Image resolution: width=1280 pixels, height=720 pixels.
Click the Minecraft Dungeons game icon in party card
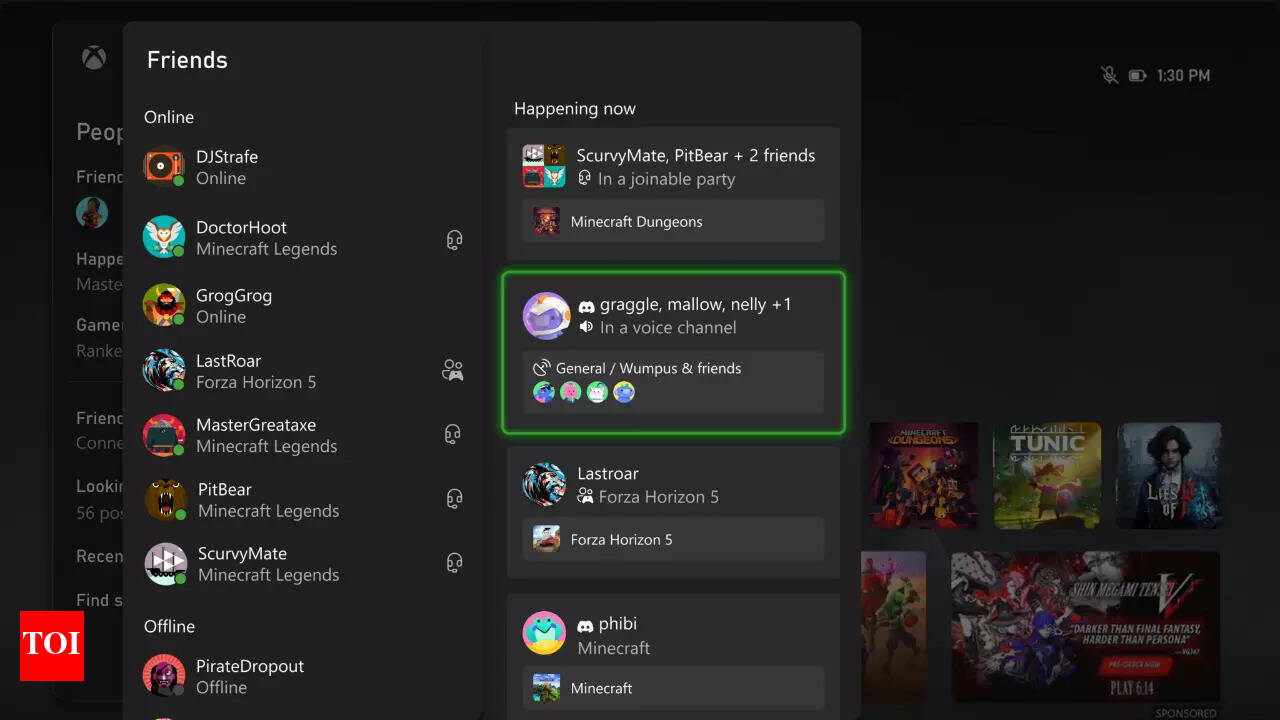[x=546, y=221]
